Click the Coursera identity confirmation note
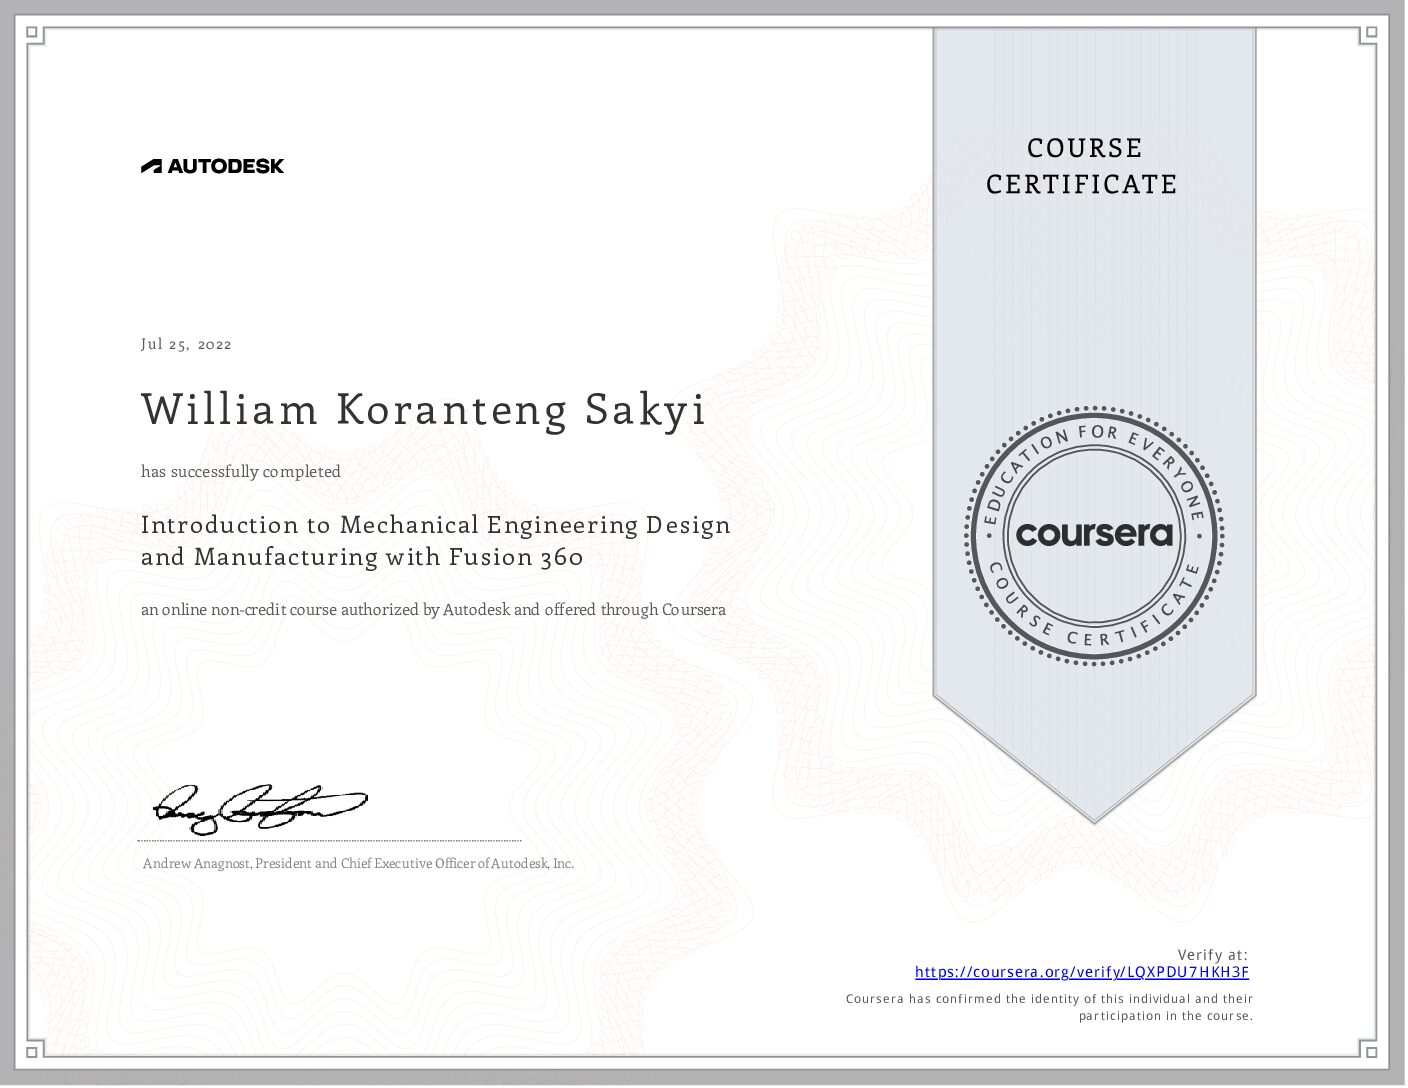 pyautogui.click(x=1049, y=1007)
